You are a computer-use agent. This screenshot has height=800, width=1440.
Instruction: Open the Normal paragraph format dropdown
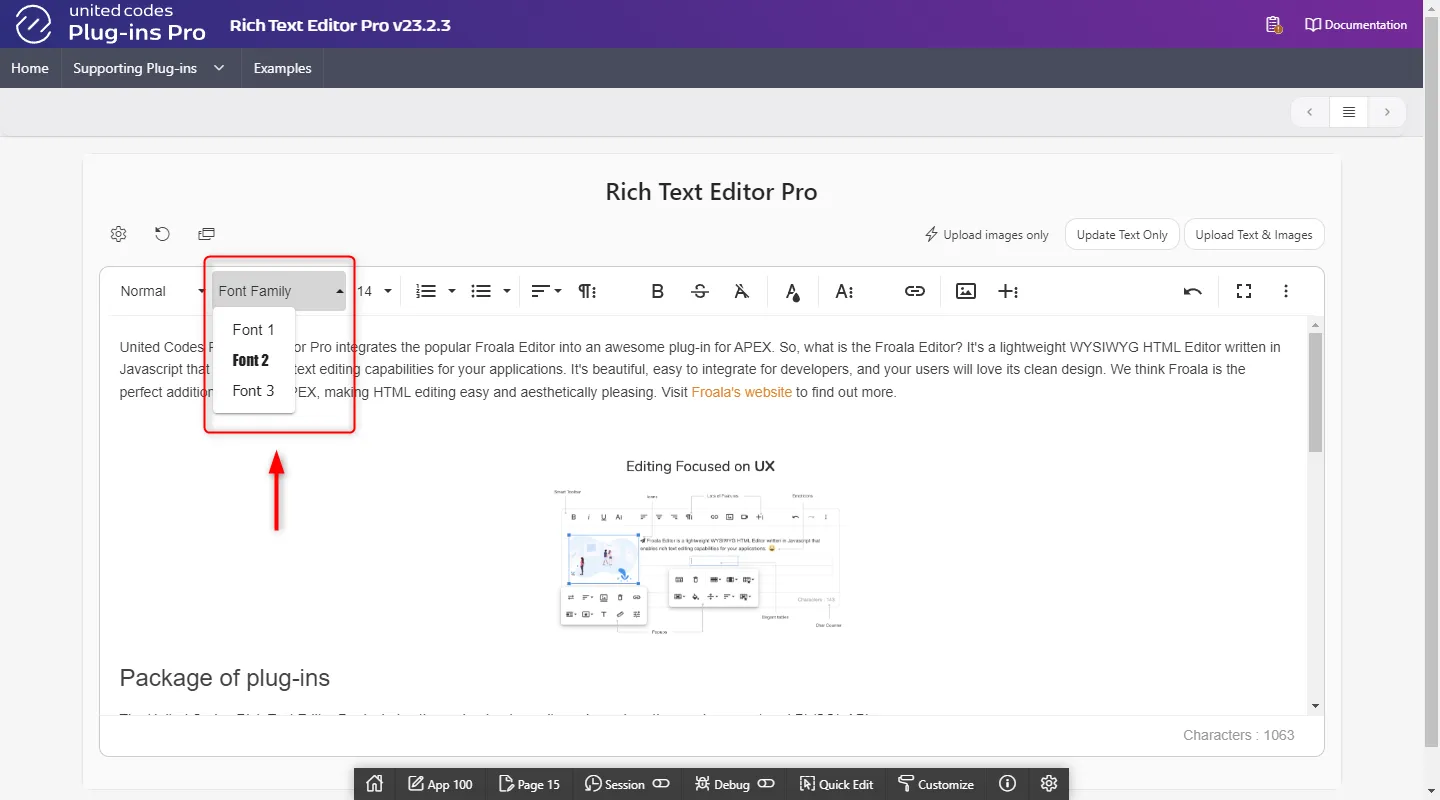coord(160,291)
